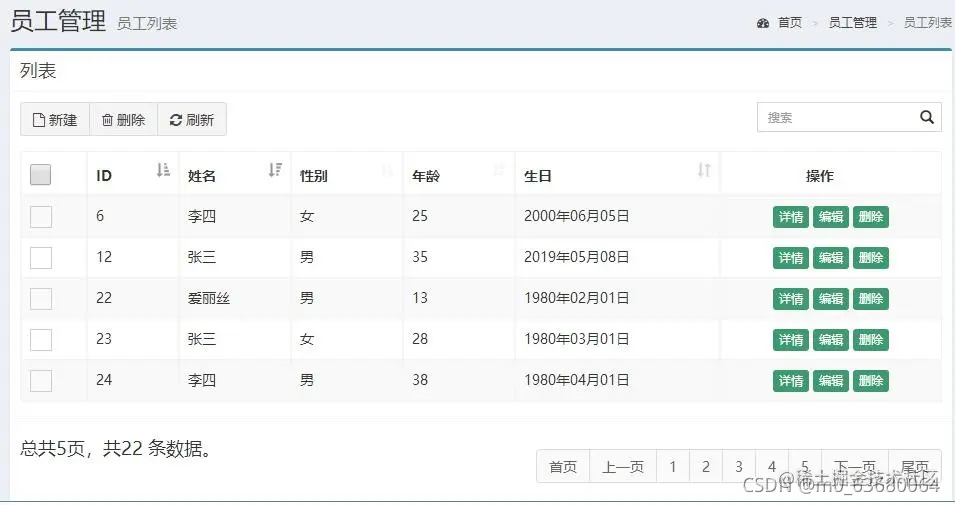Click the 姓名 column header text
The width and height of the screenshot is (955, 505).
tap(202, 176)
